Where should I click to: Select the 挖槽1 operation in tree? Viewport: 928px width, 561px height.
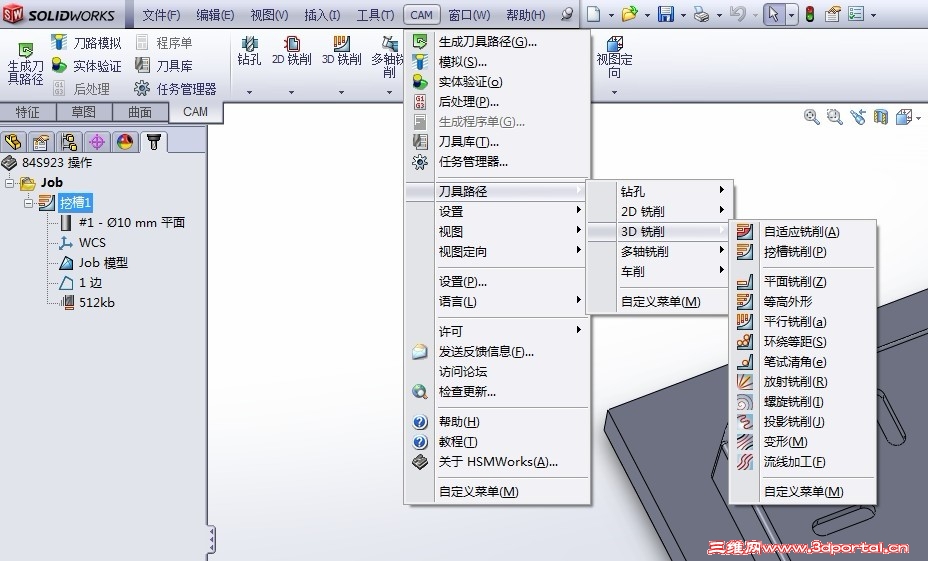[75, 203]
